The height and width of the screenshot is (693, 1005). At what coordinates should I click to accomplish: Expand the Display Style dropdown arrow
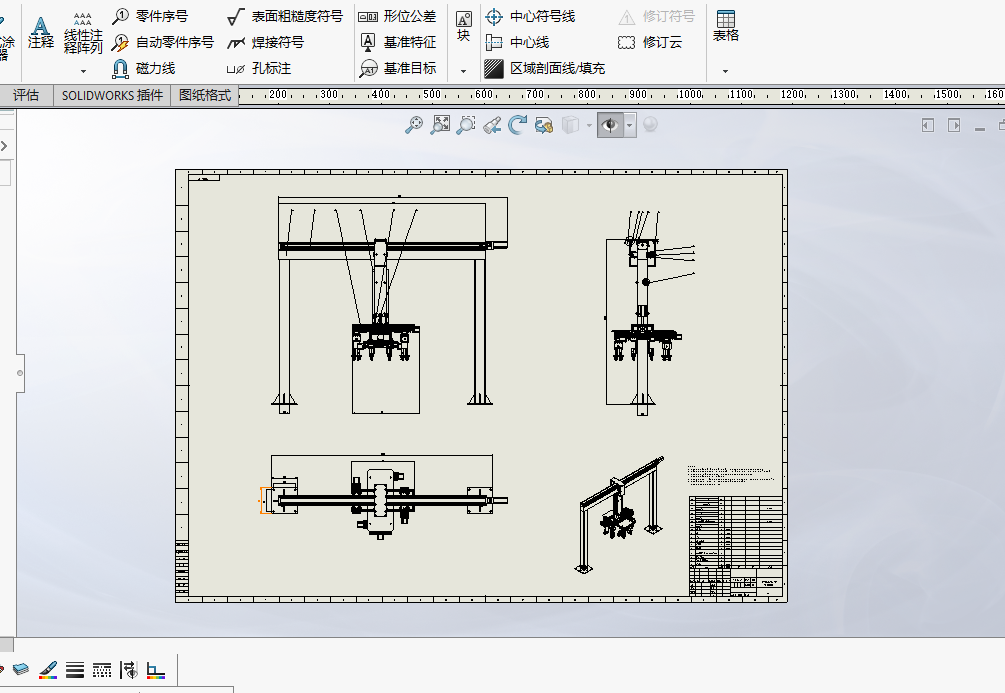click(589, 125)
